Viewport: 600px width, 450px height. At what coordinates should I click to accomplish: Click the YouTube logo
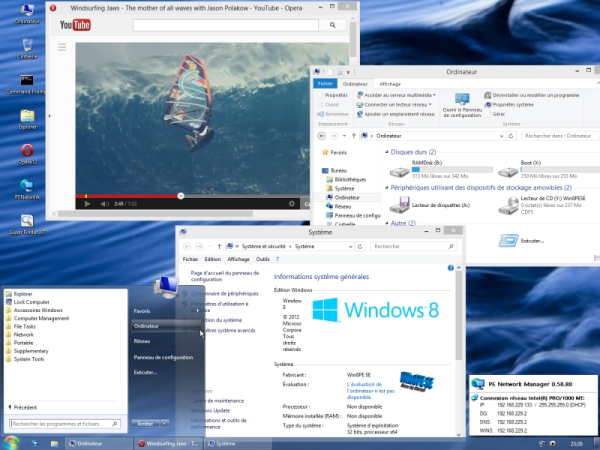click(75, 25)
